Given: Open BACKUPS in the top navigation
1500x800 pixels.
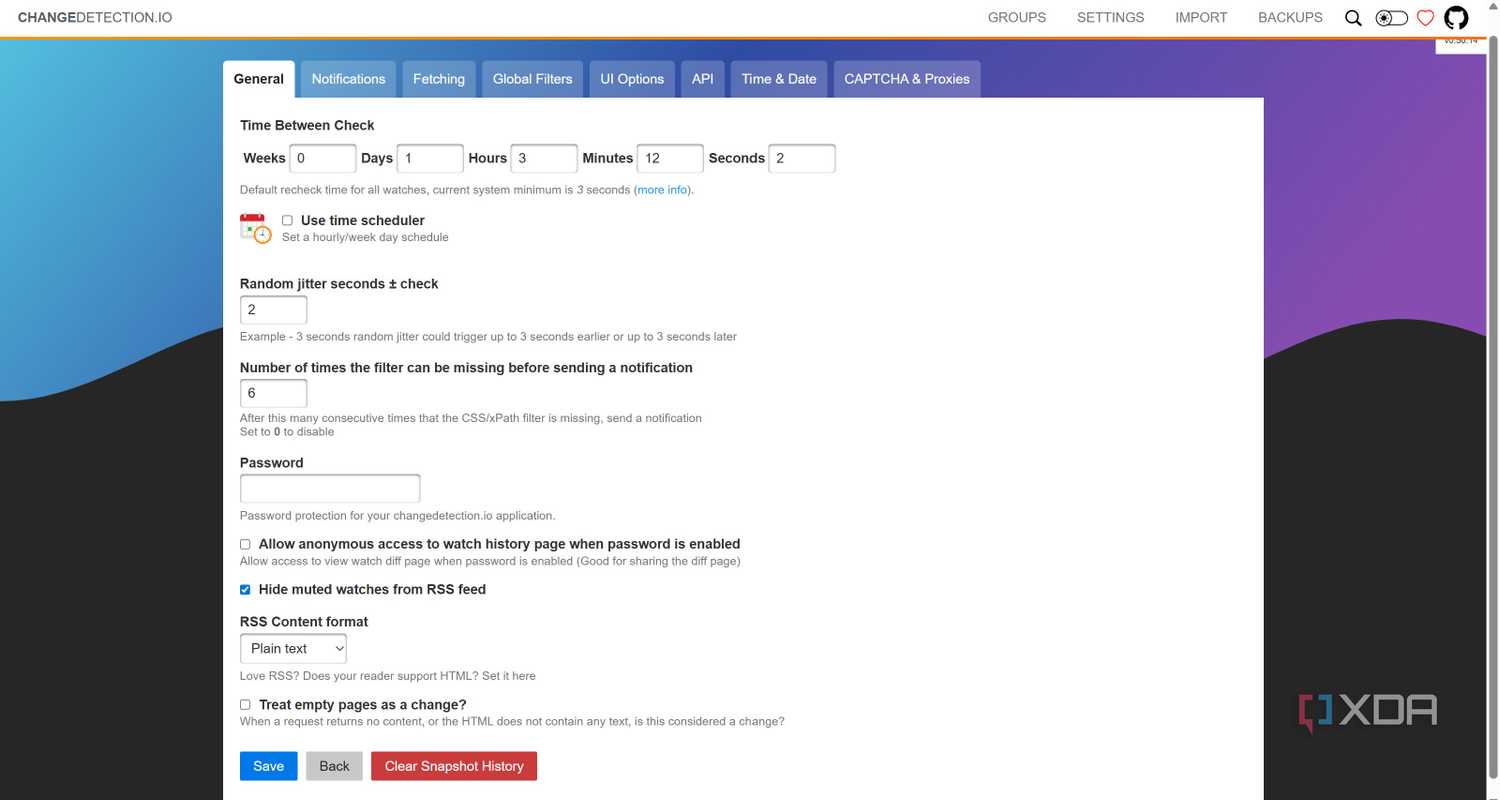Looking at the screenshot, I should tap(1290, 18).
